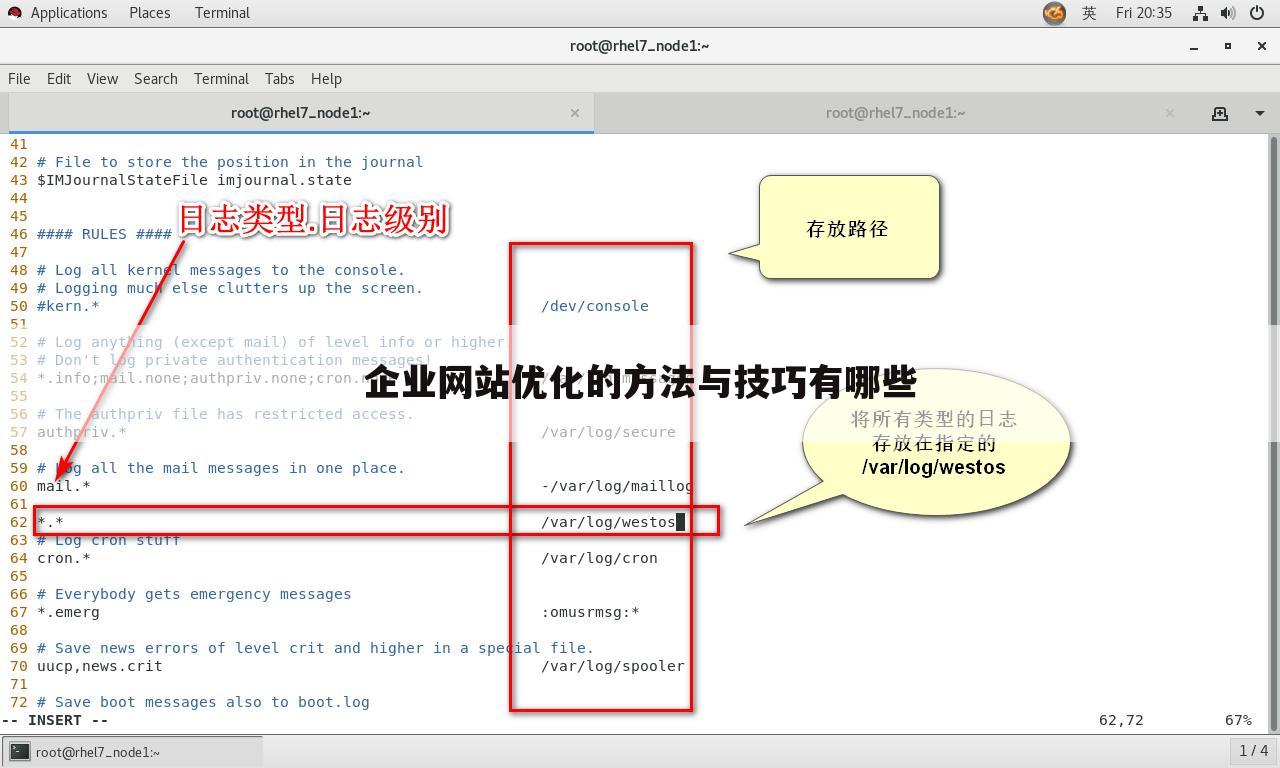The width and height of the screenshot is (1280, 768).
Task: Open the top panel Terminal app menu
Action: [222, 13]
